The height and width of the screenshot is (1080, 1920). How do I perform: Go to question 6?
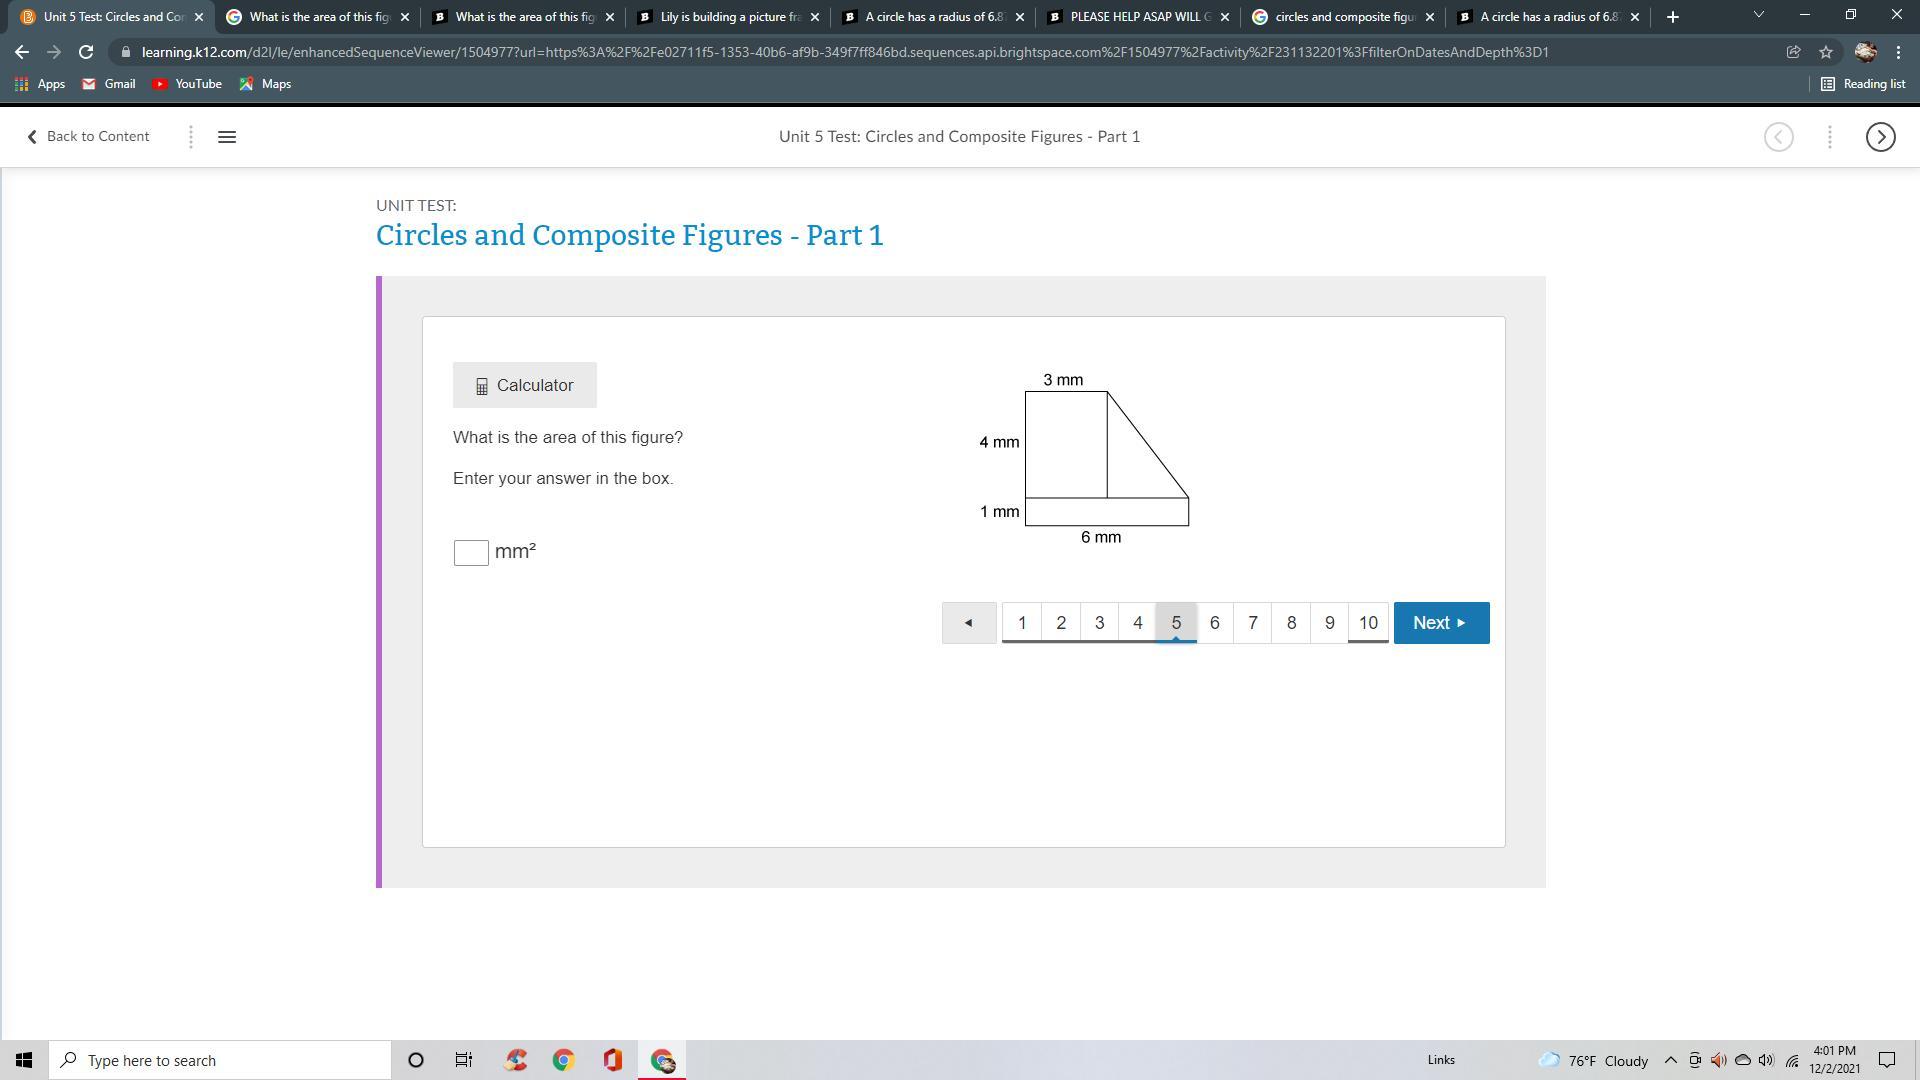1214,623
